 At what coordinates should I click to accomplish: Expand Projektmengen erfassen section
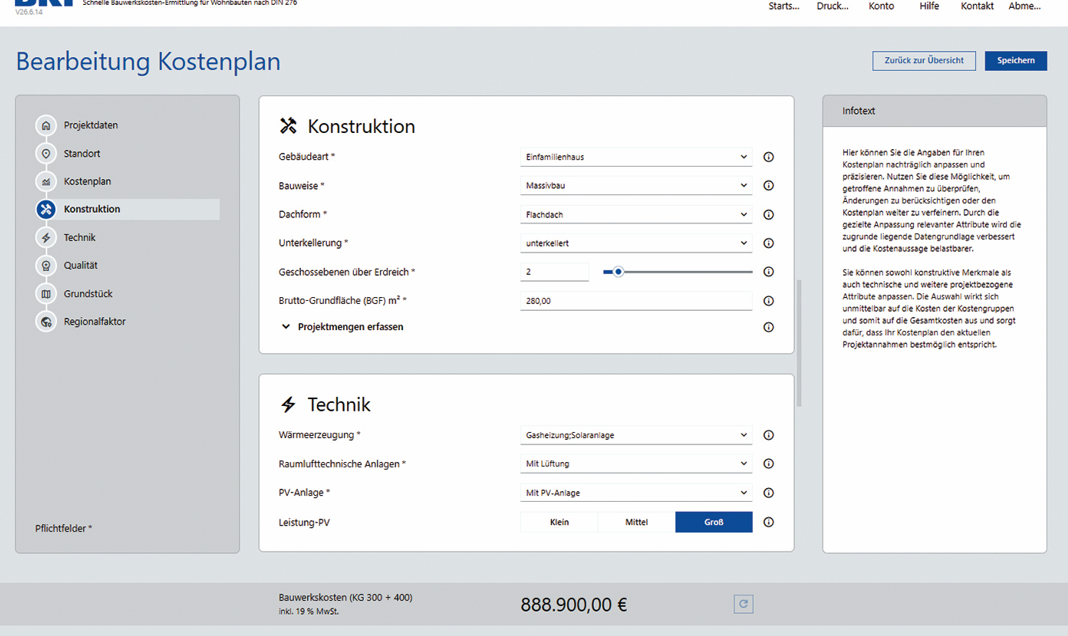click(x=342, y=328)
